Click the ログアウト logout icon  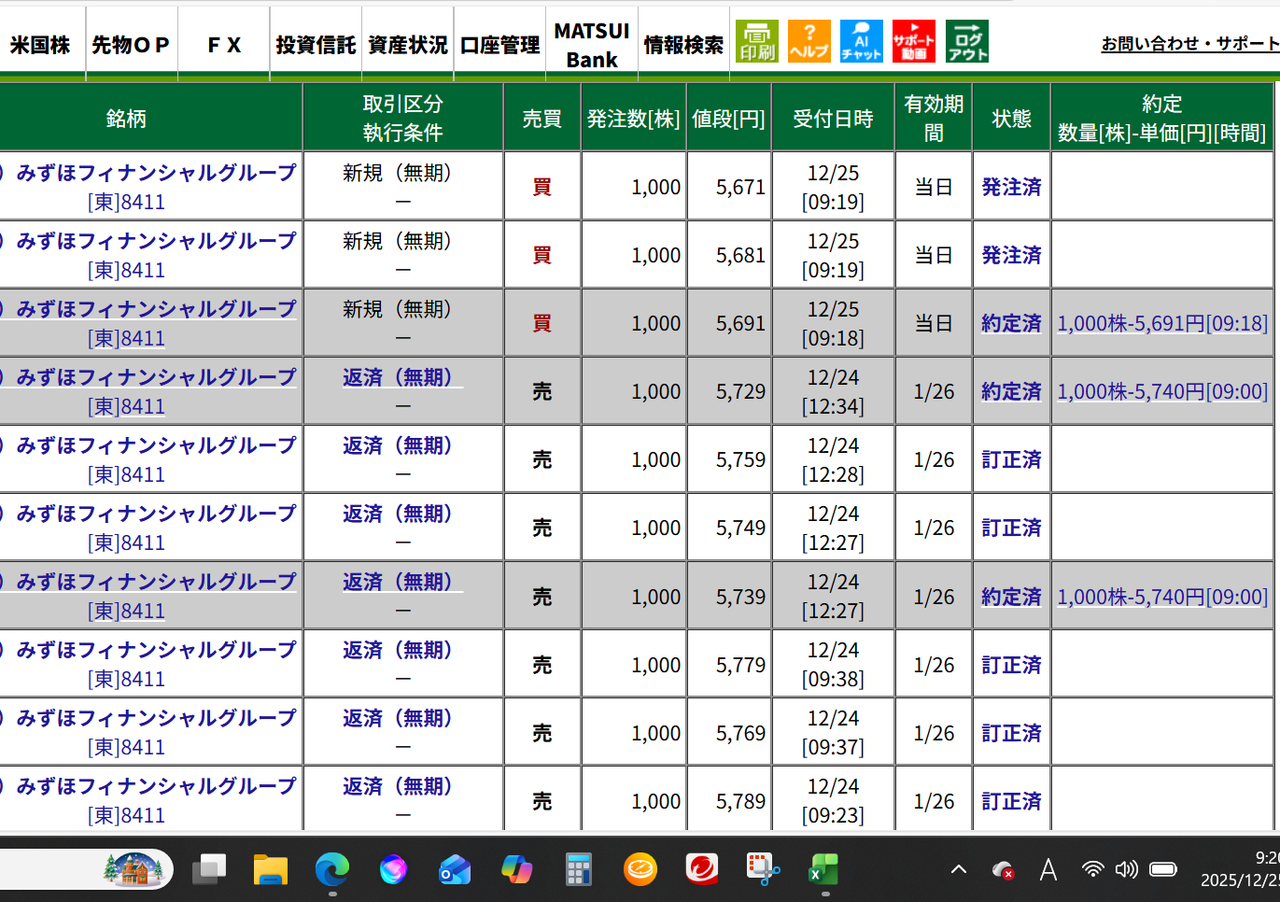966,41
